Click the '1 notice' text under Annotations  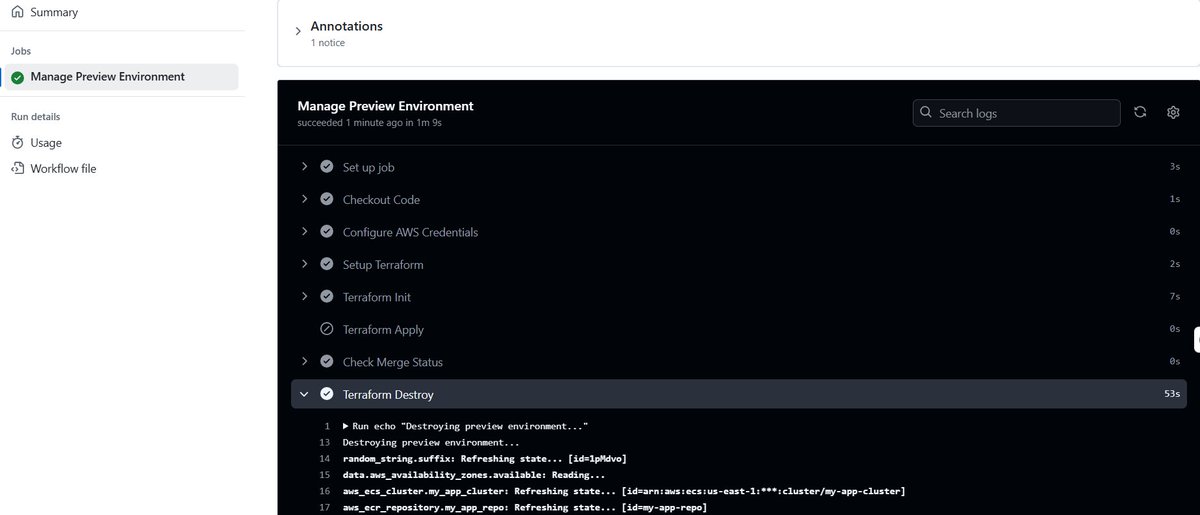pos(328,43)
